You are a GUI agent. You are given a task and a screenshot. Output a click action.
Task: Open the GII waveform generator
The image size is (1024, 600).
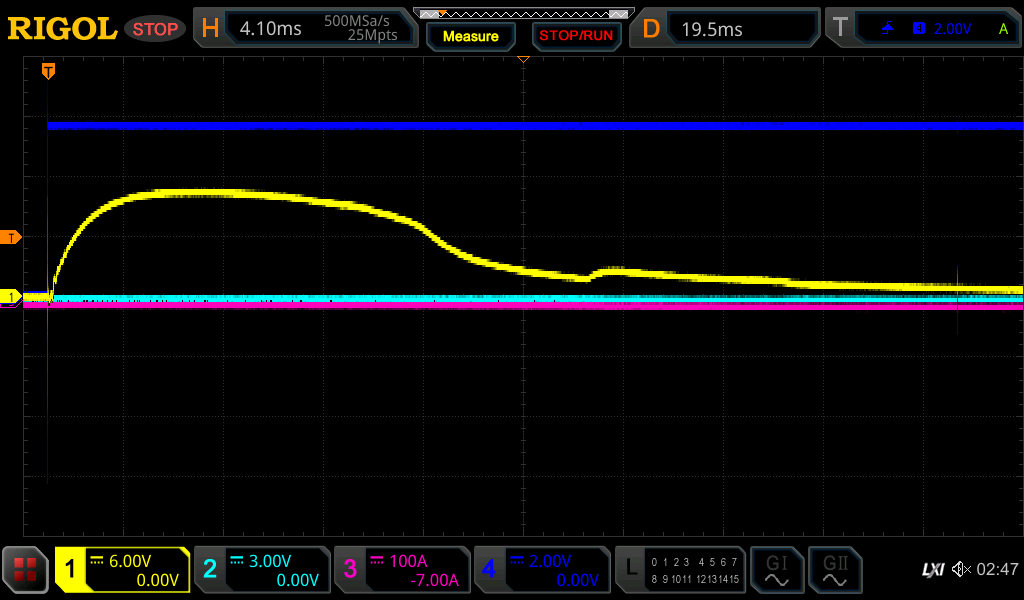[x=834, y=570]
